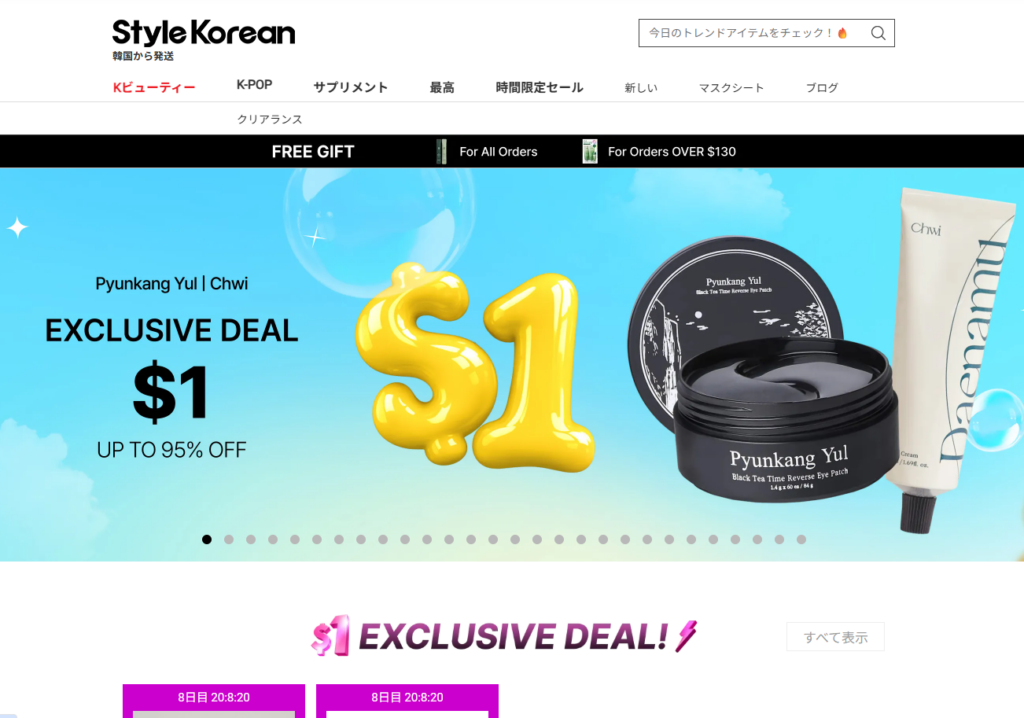
Task: Click the gift set icon for orders over $130
Action: coord(590,152)
